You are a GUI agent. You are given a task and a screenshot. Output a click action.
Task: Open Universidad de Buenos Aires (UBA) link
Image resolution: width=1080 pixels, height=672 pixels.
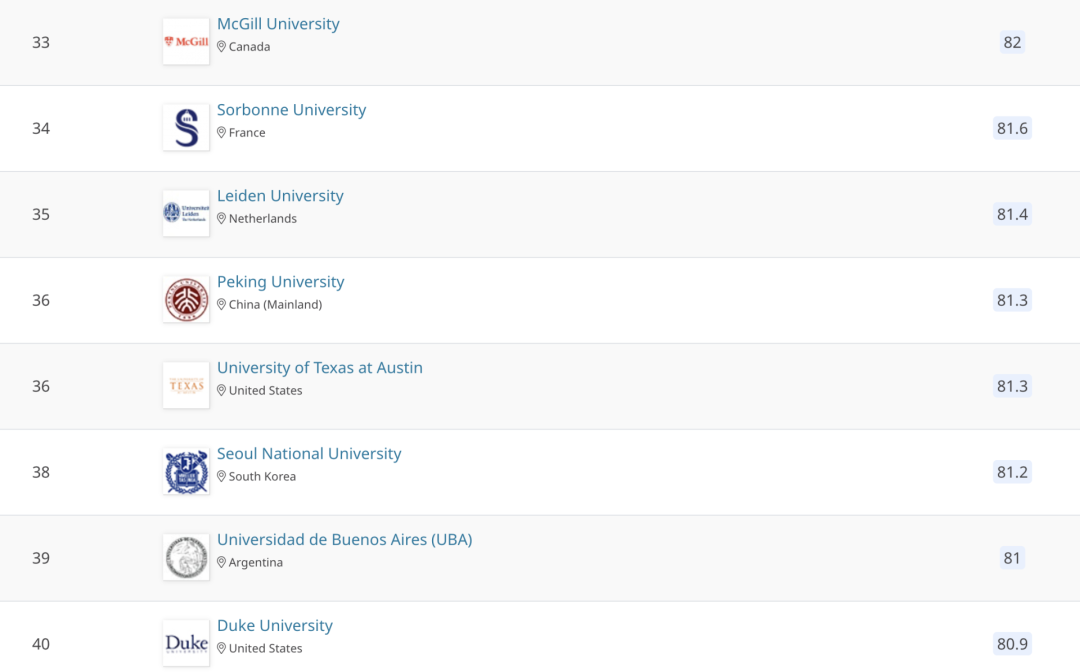tap(344, 540)
